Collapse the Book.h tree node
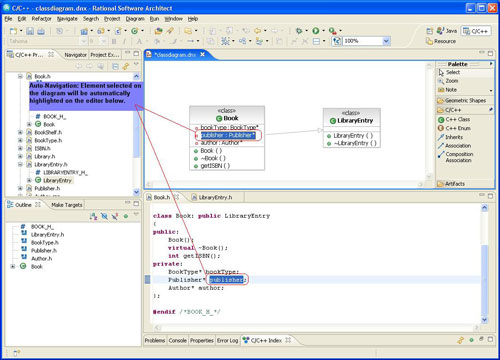This screenshot has width=500, height=360. [20, 77]
